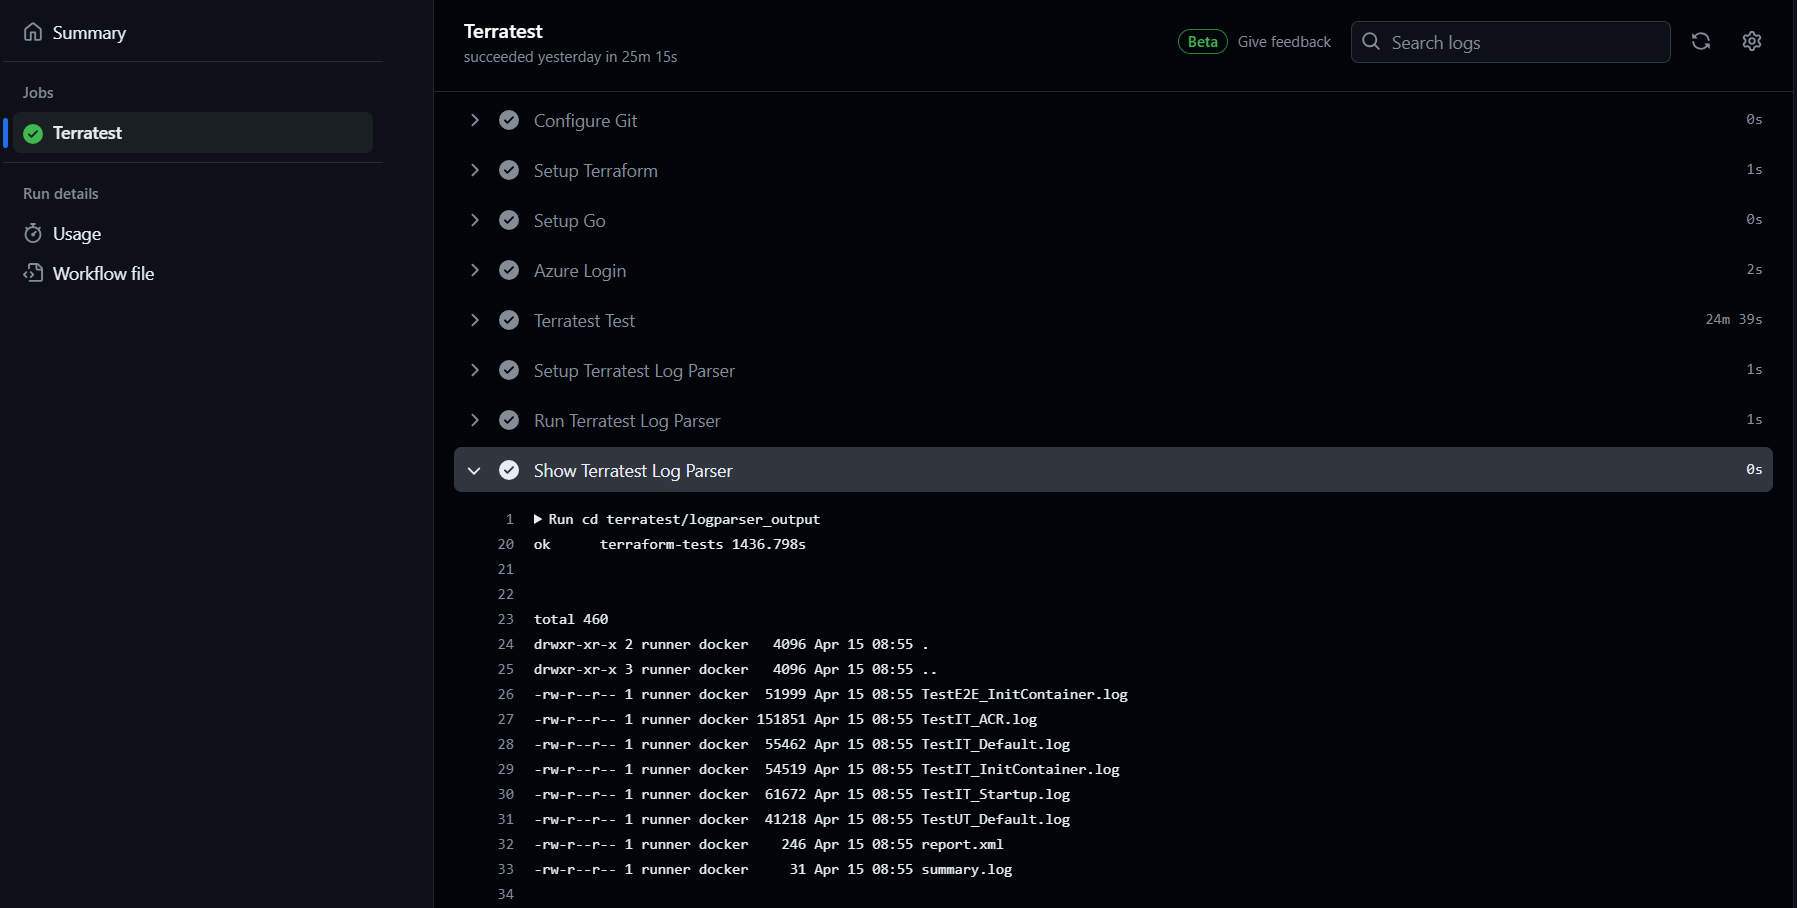The height and width of the screenshot is (908, 1797).
Task: Click the Summary home icon
Action: coord(33,32)
